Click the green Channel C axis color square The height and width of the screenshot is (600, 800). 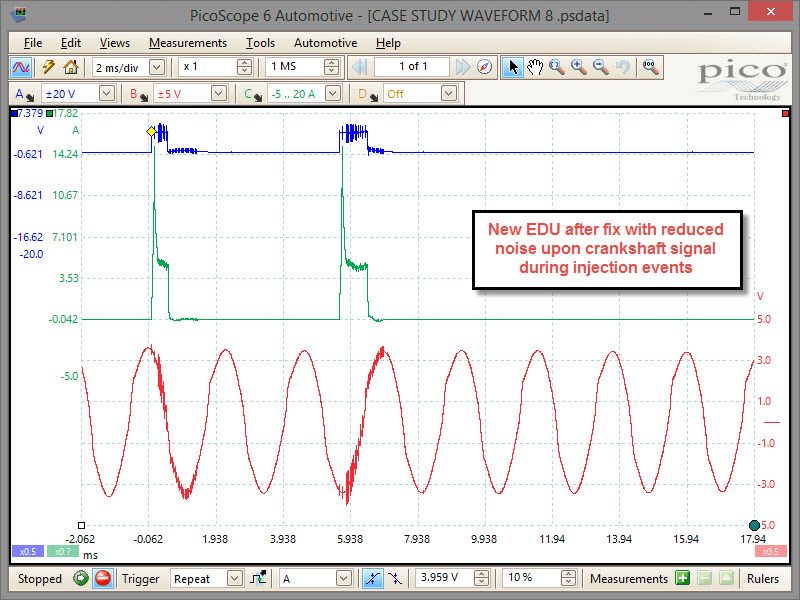[x=49, y=113]
